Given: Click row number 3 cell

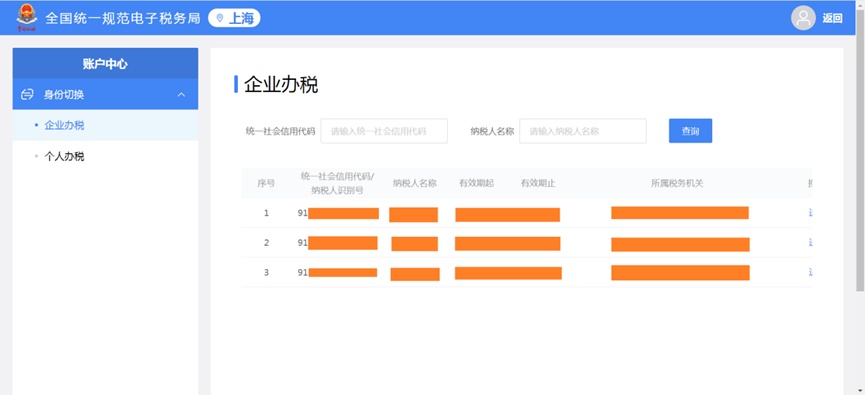Looking at the screenshot, I should (266, 272).
